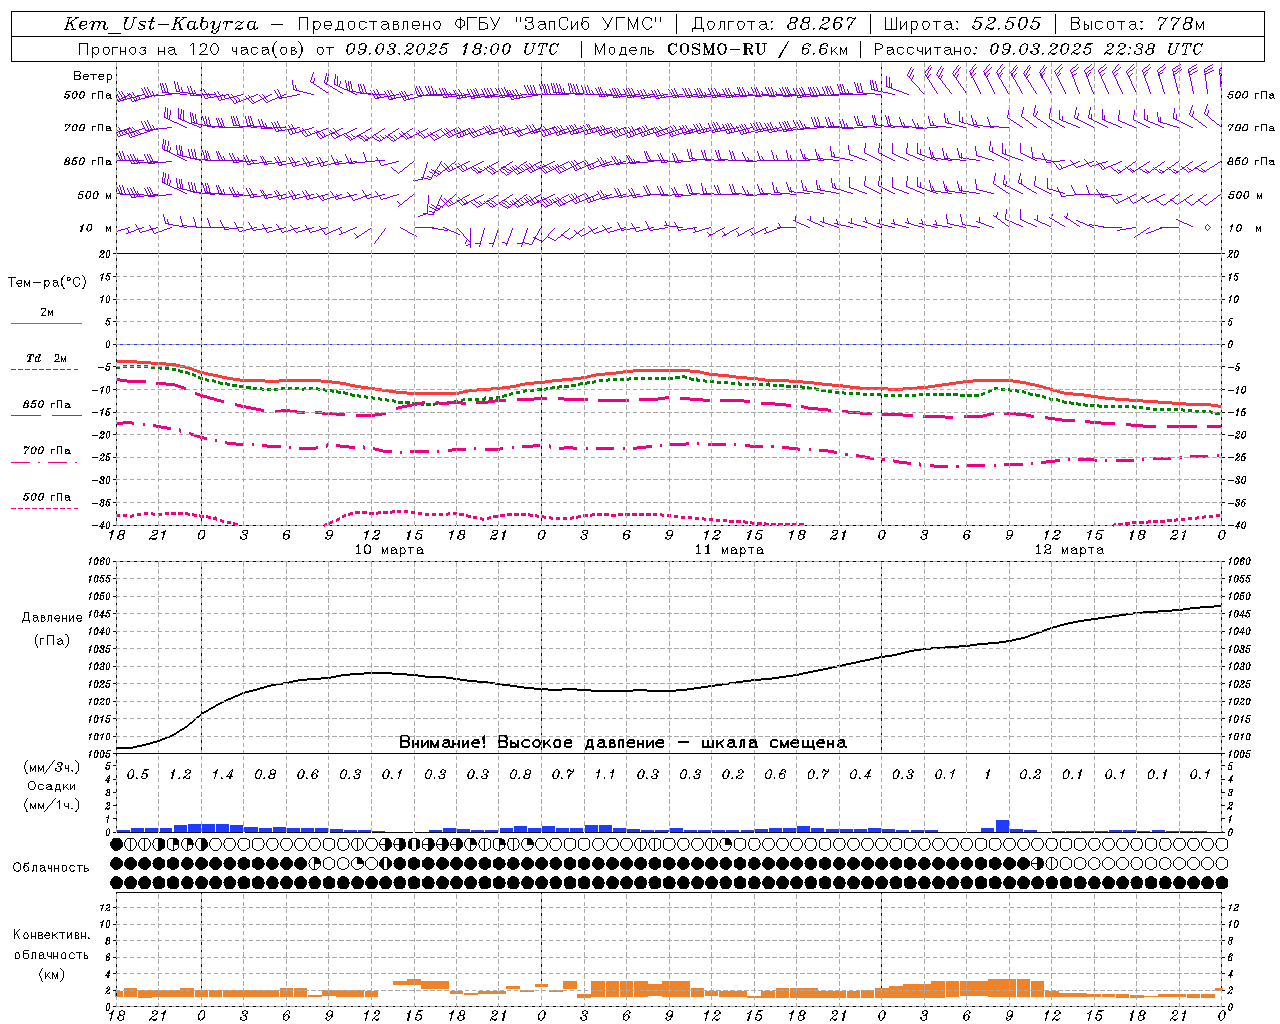Viewport: 1280px width, 1024px height.
Task: Click the 'Конвективн.' convective cloud label
Action: click(x=51, y=935)
